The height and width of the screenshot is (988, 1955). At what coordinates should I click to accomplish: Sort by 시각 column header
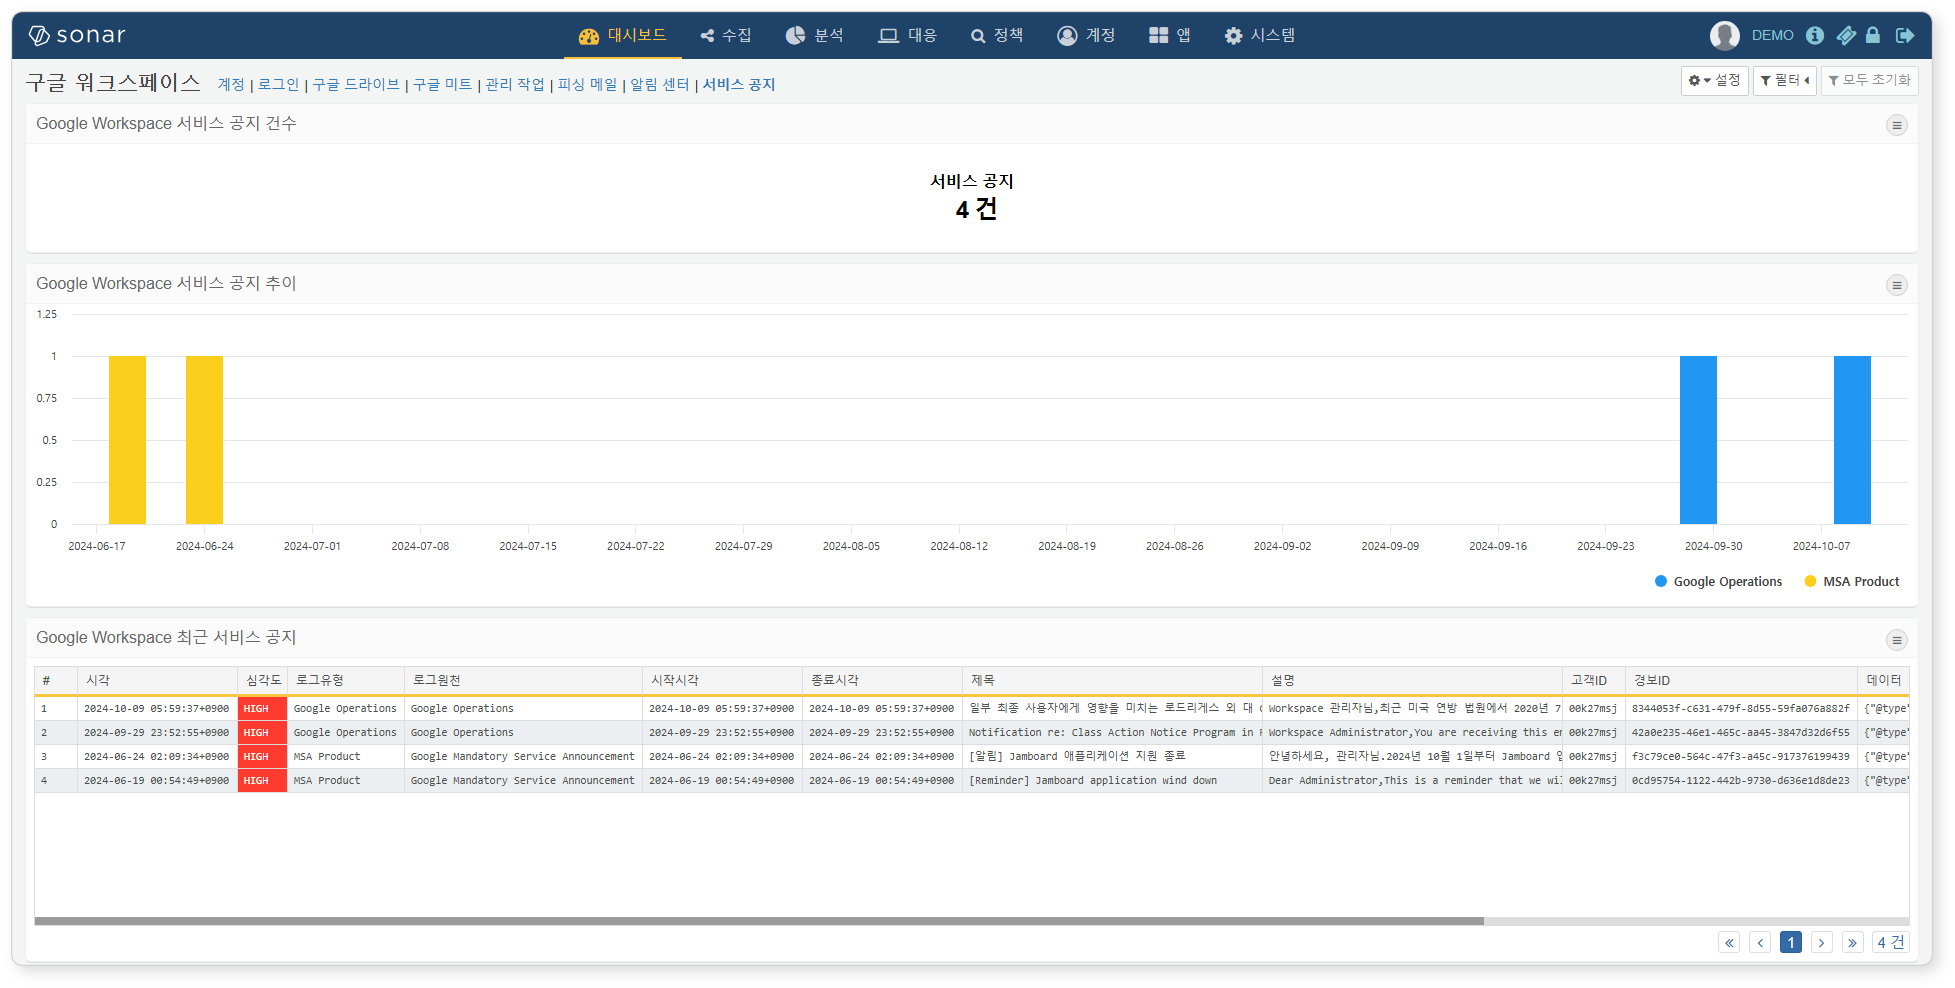pos(157,680)
